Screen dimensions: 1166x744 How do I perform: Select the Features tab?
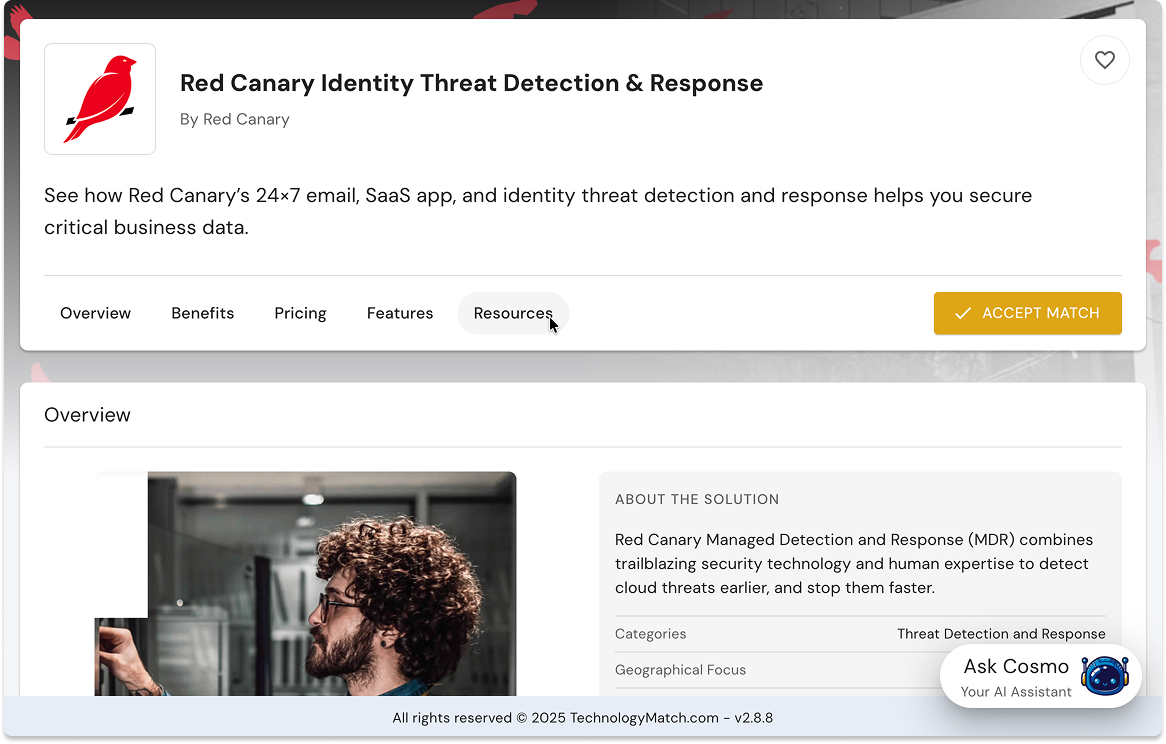[x=399, y=314]
